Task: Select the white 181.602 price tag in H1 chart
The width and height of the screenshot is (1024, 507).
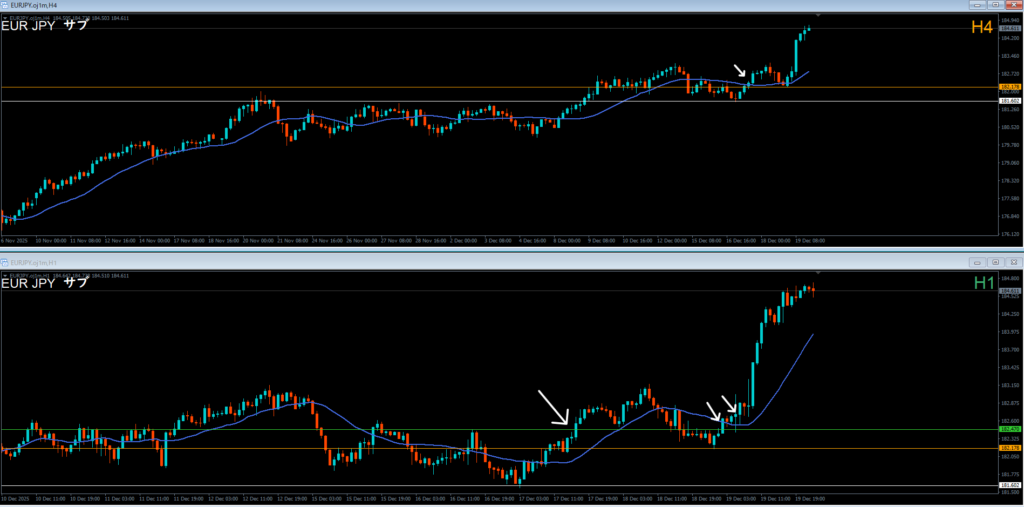Action: tap(1010, 485)
